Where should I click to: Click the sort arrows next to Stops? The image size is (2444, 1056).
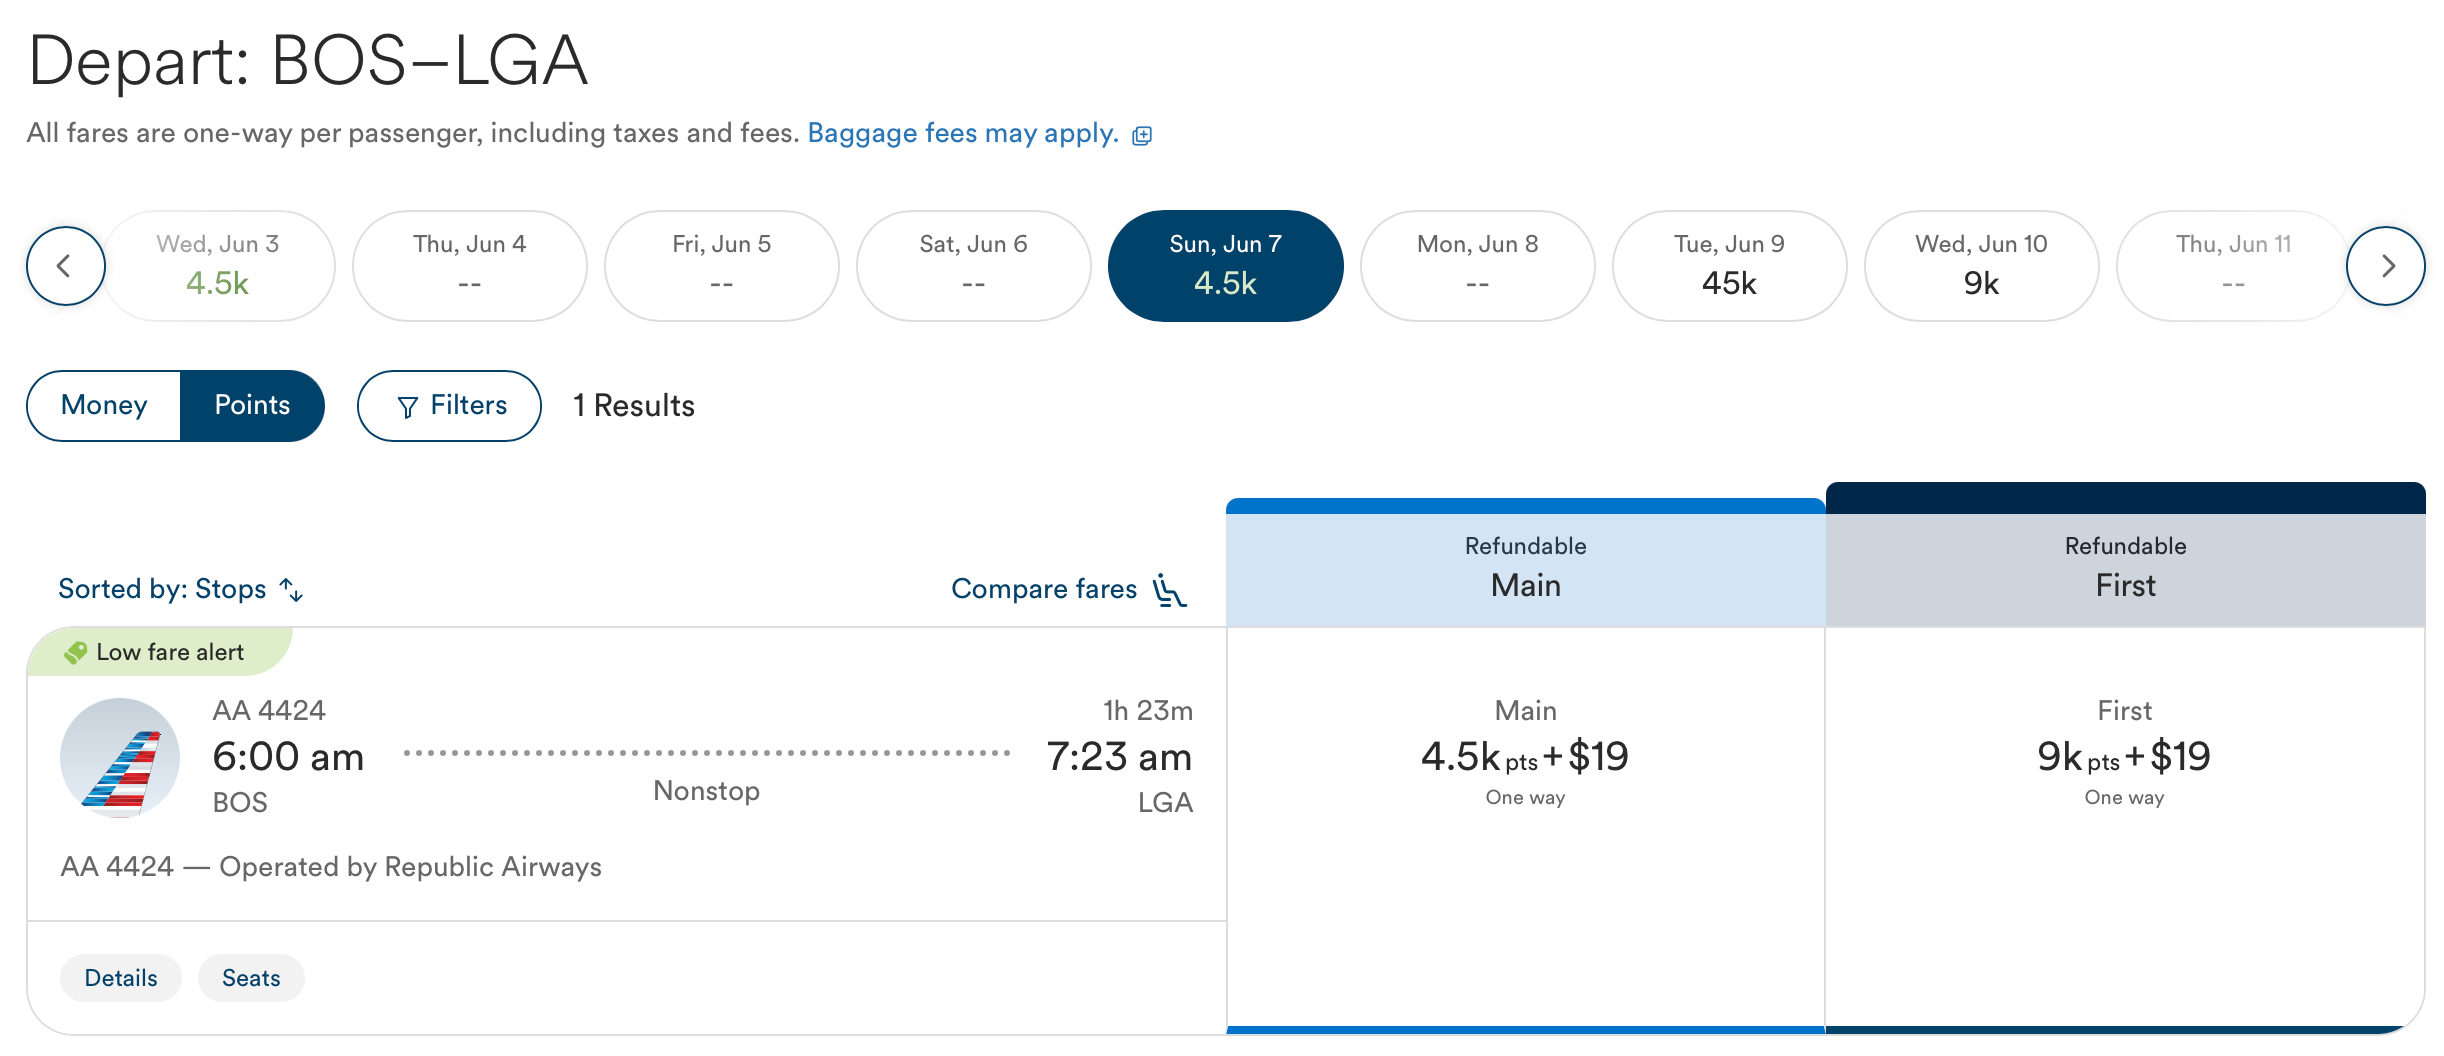click(292, 590)
